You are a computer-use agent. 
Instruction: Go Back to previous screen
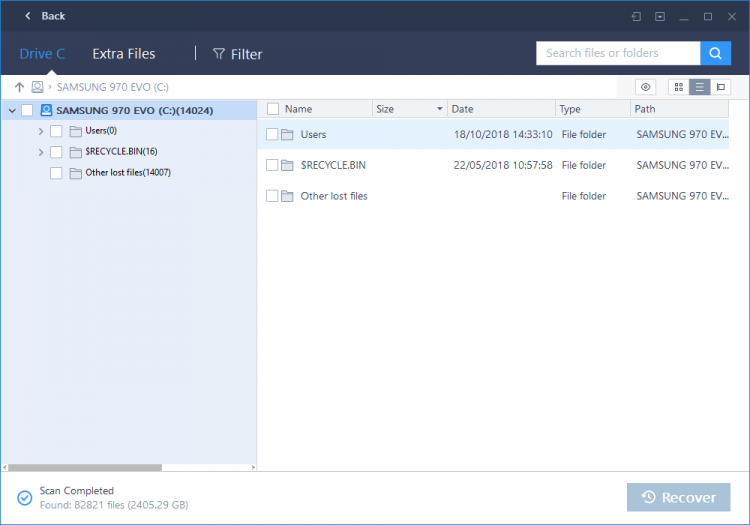(x=45, y=16)
